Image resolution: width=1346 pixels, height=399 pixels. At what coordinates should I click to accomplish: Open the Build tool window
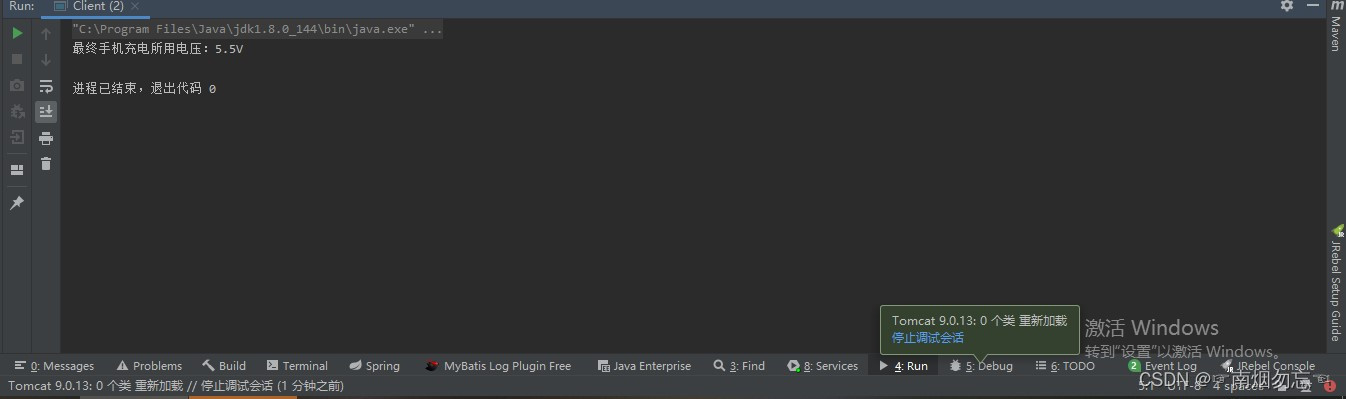click(x=224, y=366)
